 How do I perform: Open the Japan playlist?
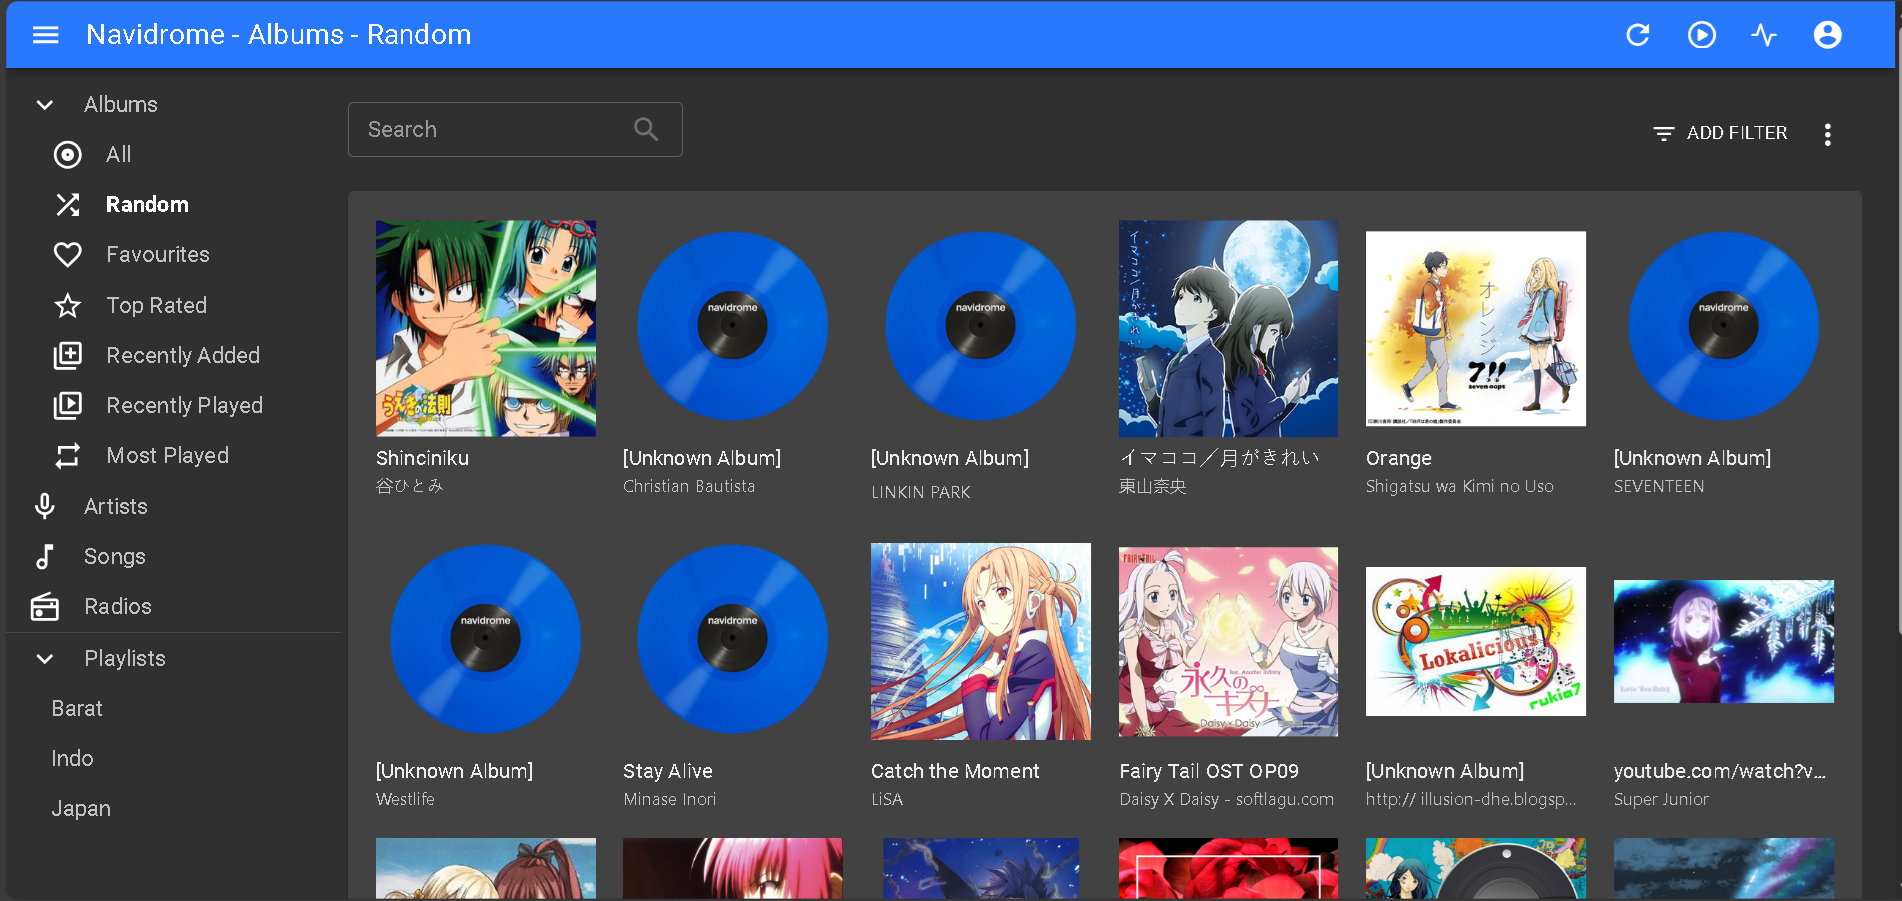click(x=81, y=808)
